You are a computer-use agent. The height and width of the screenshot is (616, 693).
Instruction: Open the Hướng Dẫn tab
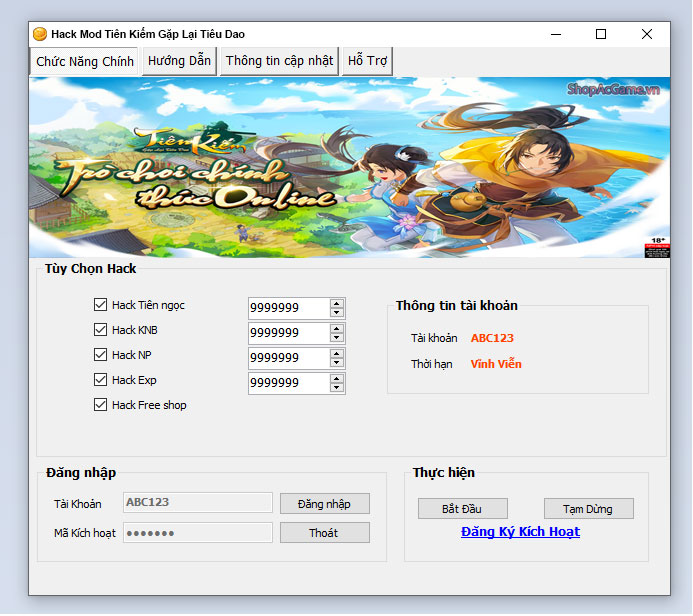point(179,61)
